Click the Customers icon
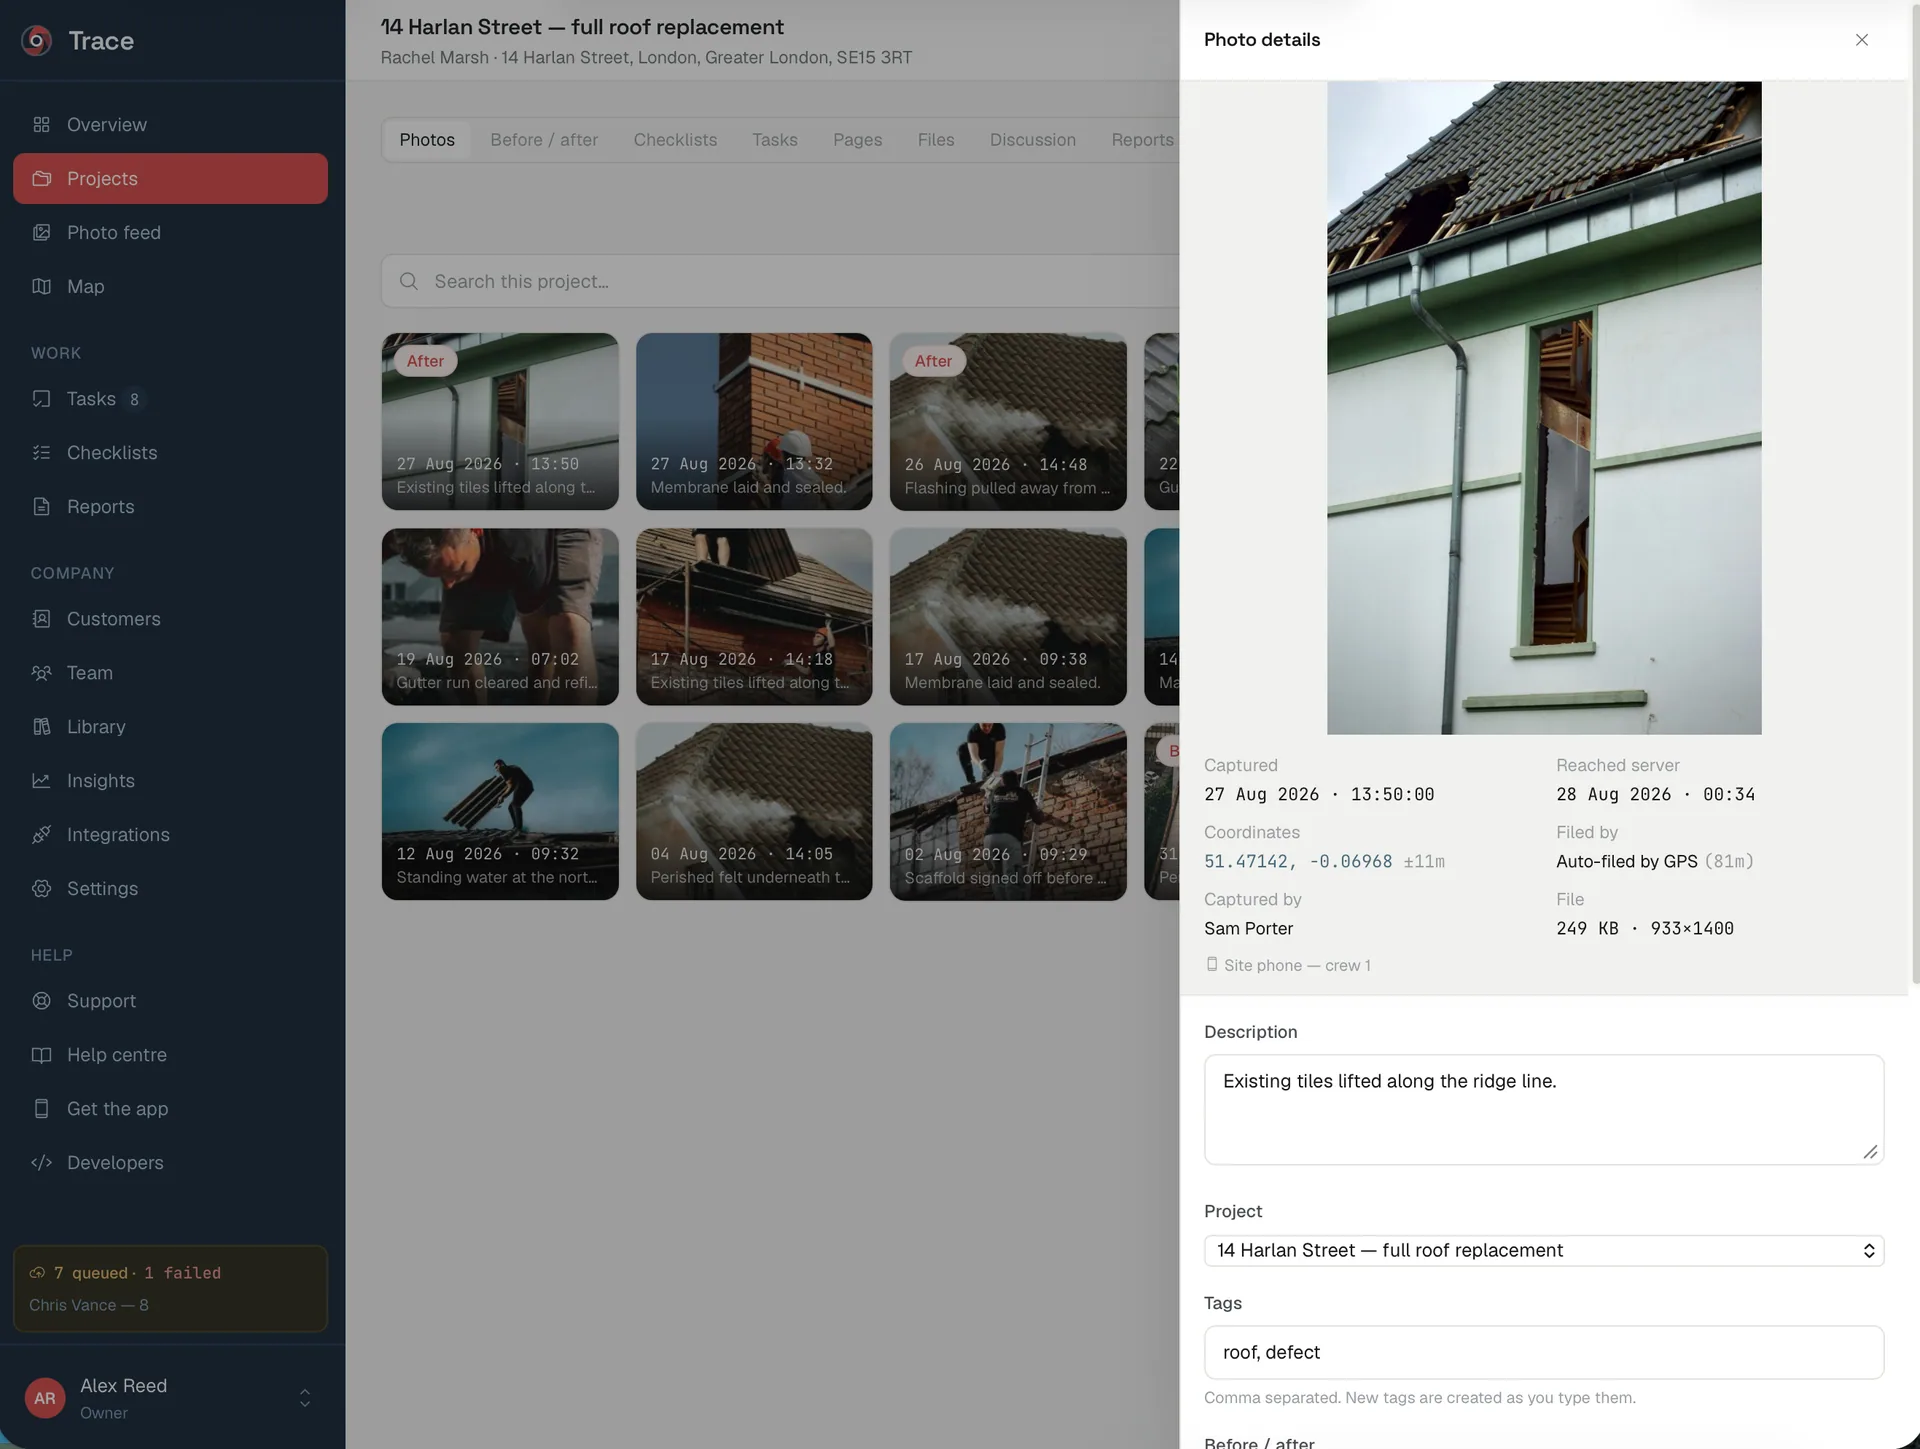 coord(41,619)
